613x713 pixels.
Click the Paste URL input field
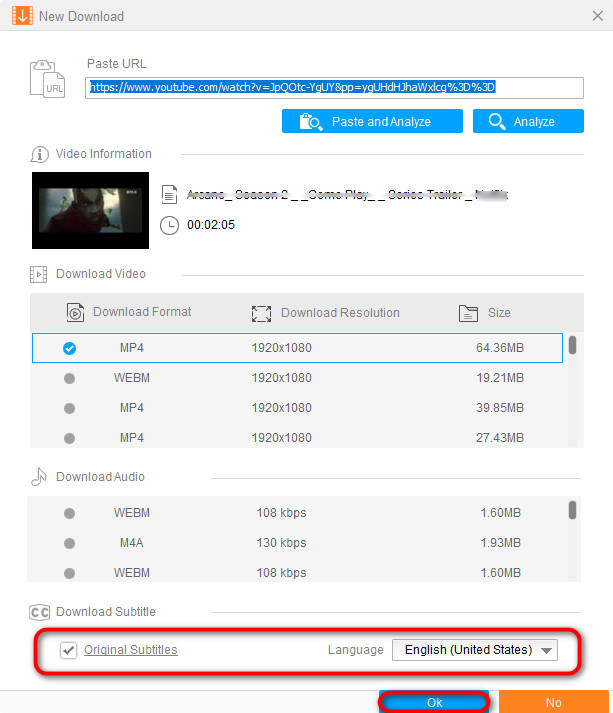coord(335,88)
